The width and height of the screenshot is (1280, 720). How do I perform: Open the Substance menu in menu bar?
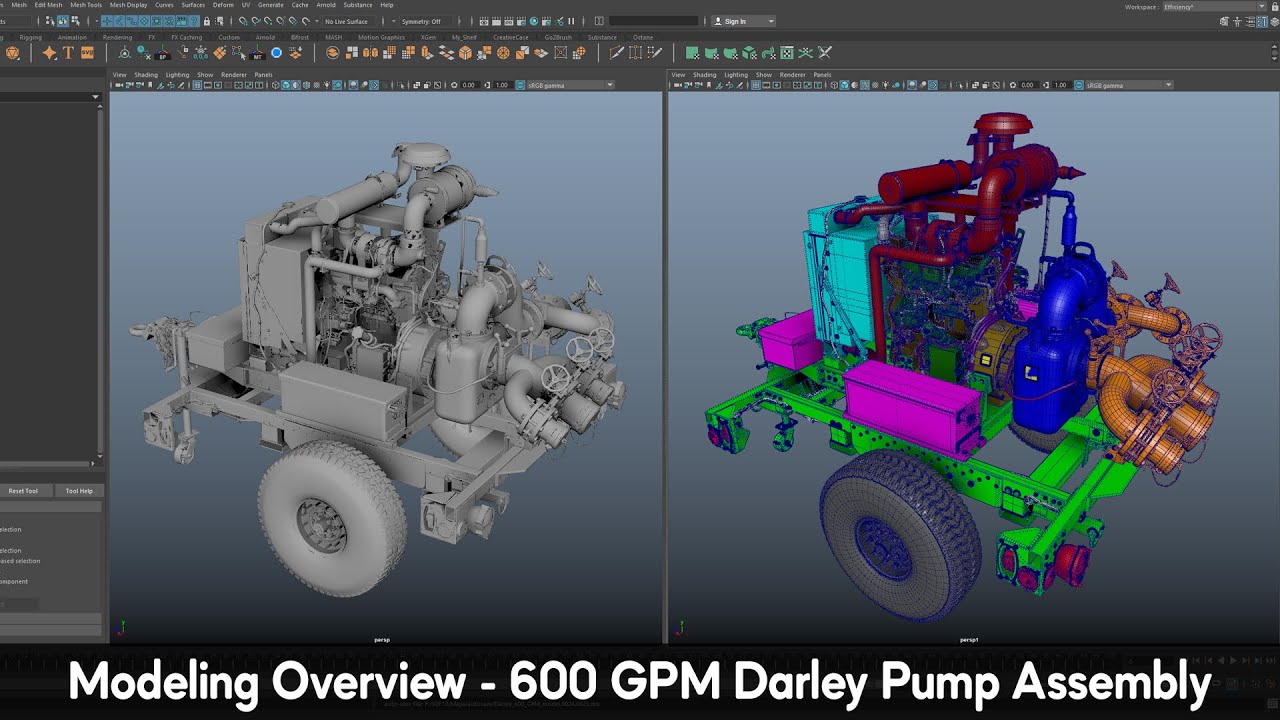coord(358,5)
